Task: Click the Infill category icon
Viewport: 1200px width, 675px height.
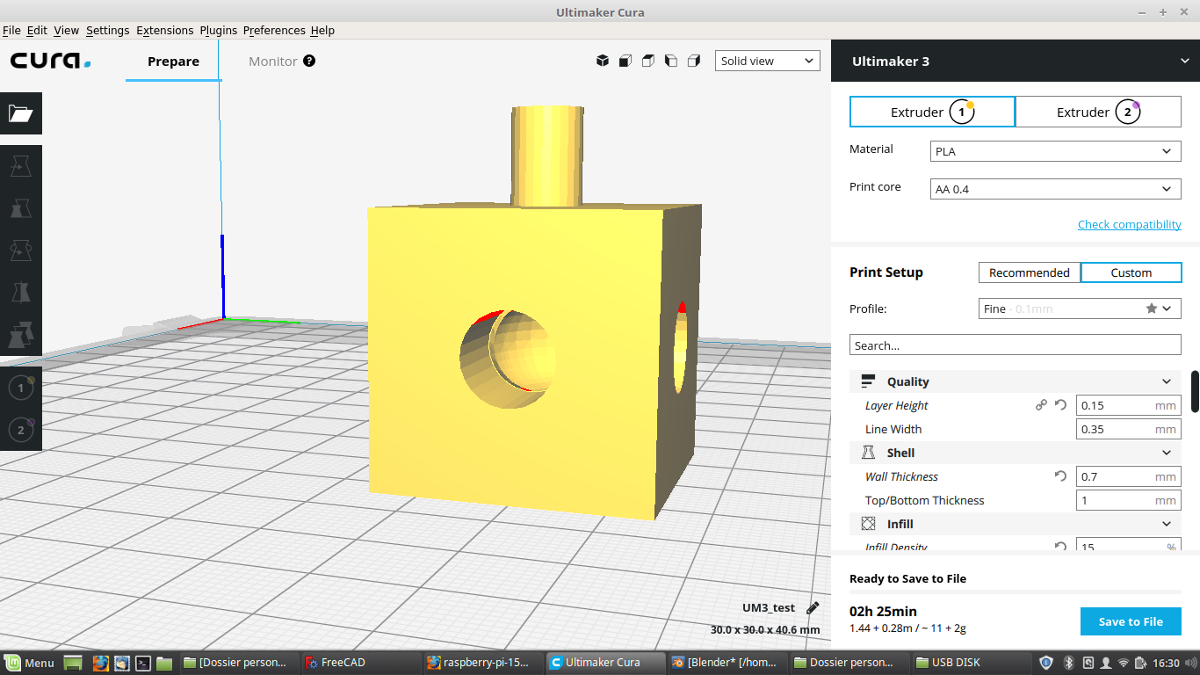Action: pos(868,524)
